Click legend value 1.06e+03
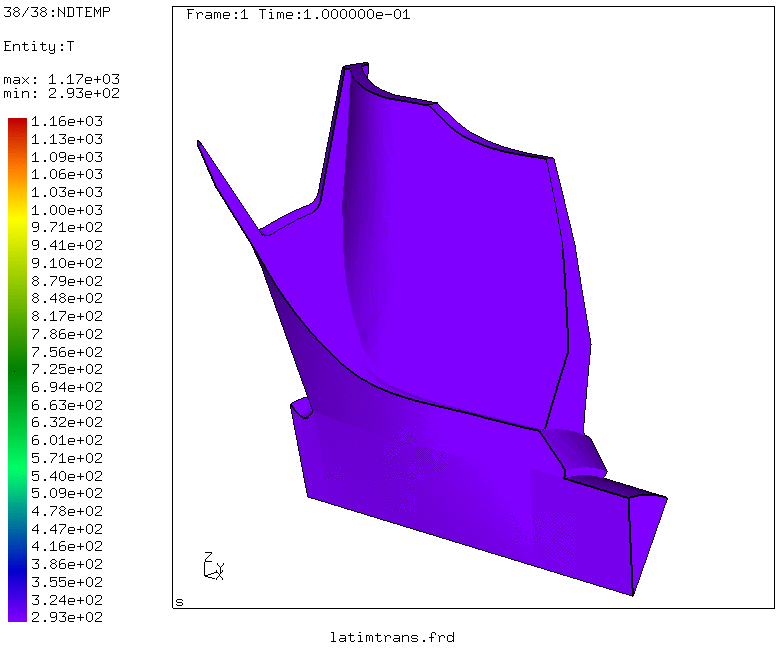784x672 pixels. coord(67,174)
